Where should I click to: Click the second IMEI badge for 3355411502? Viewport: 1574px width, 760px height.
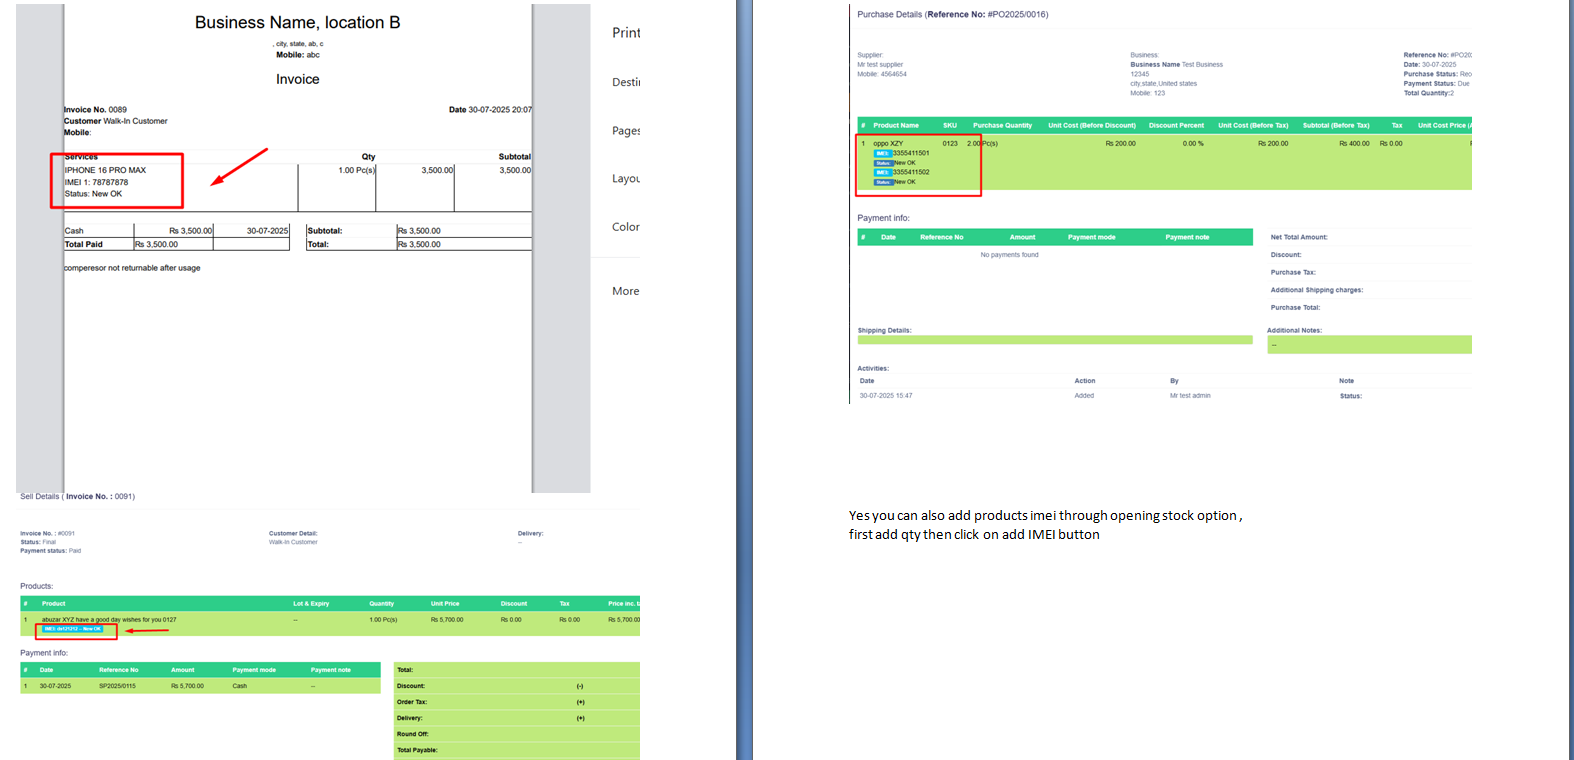(883, 172)
